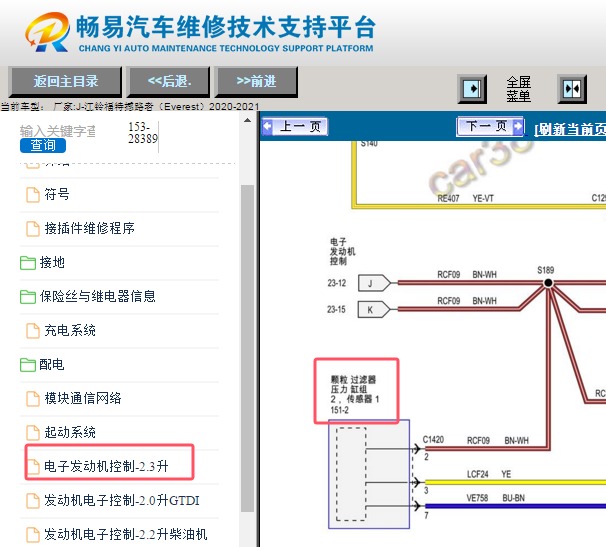Image resolution: width=606 pixels, height=547 pixels.
Task: Click page icon beside 发动机电子控制-2.0升GTDI
Action: click(33, 501)
